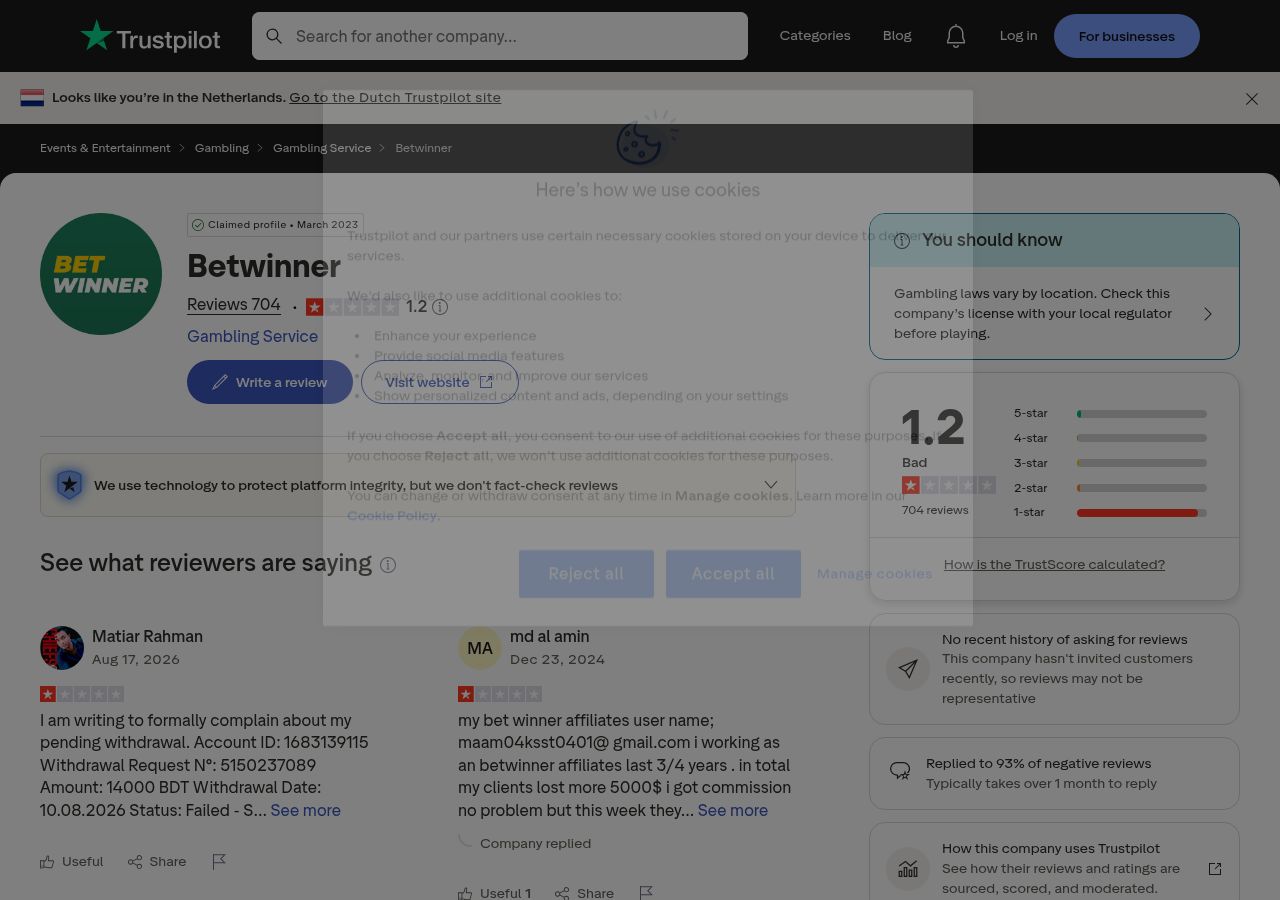Click the Betwinner company logo

click(x=101, y=274)
